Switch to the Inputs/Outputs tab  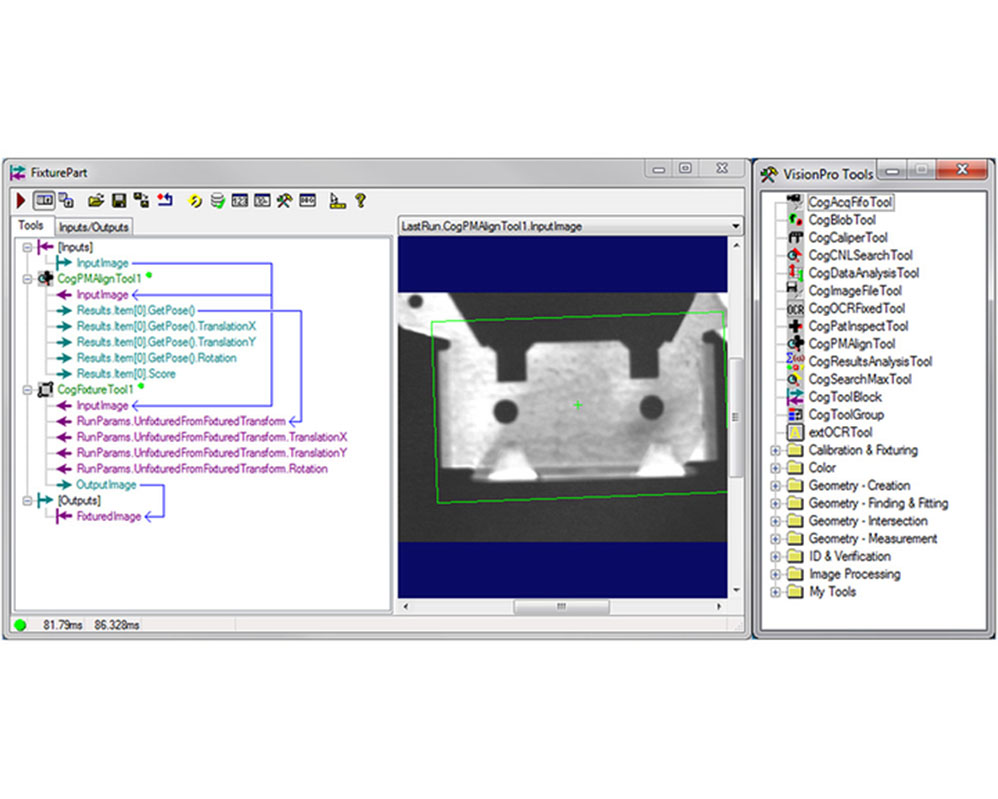(x=94, y=227)
